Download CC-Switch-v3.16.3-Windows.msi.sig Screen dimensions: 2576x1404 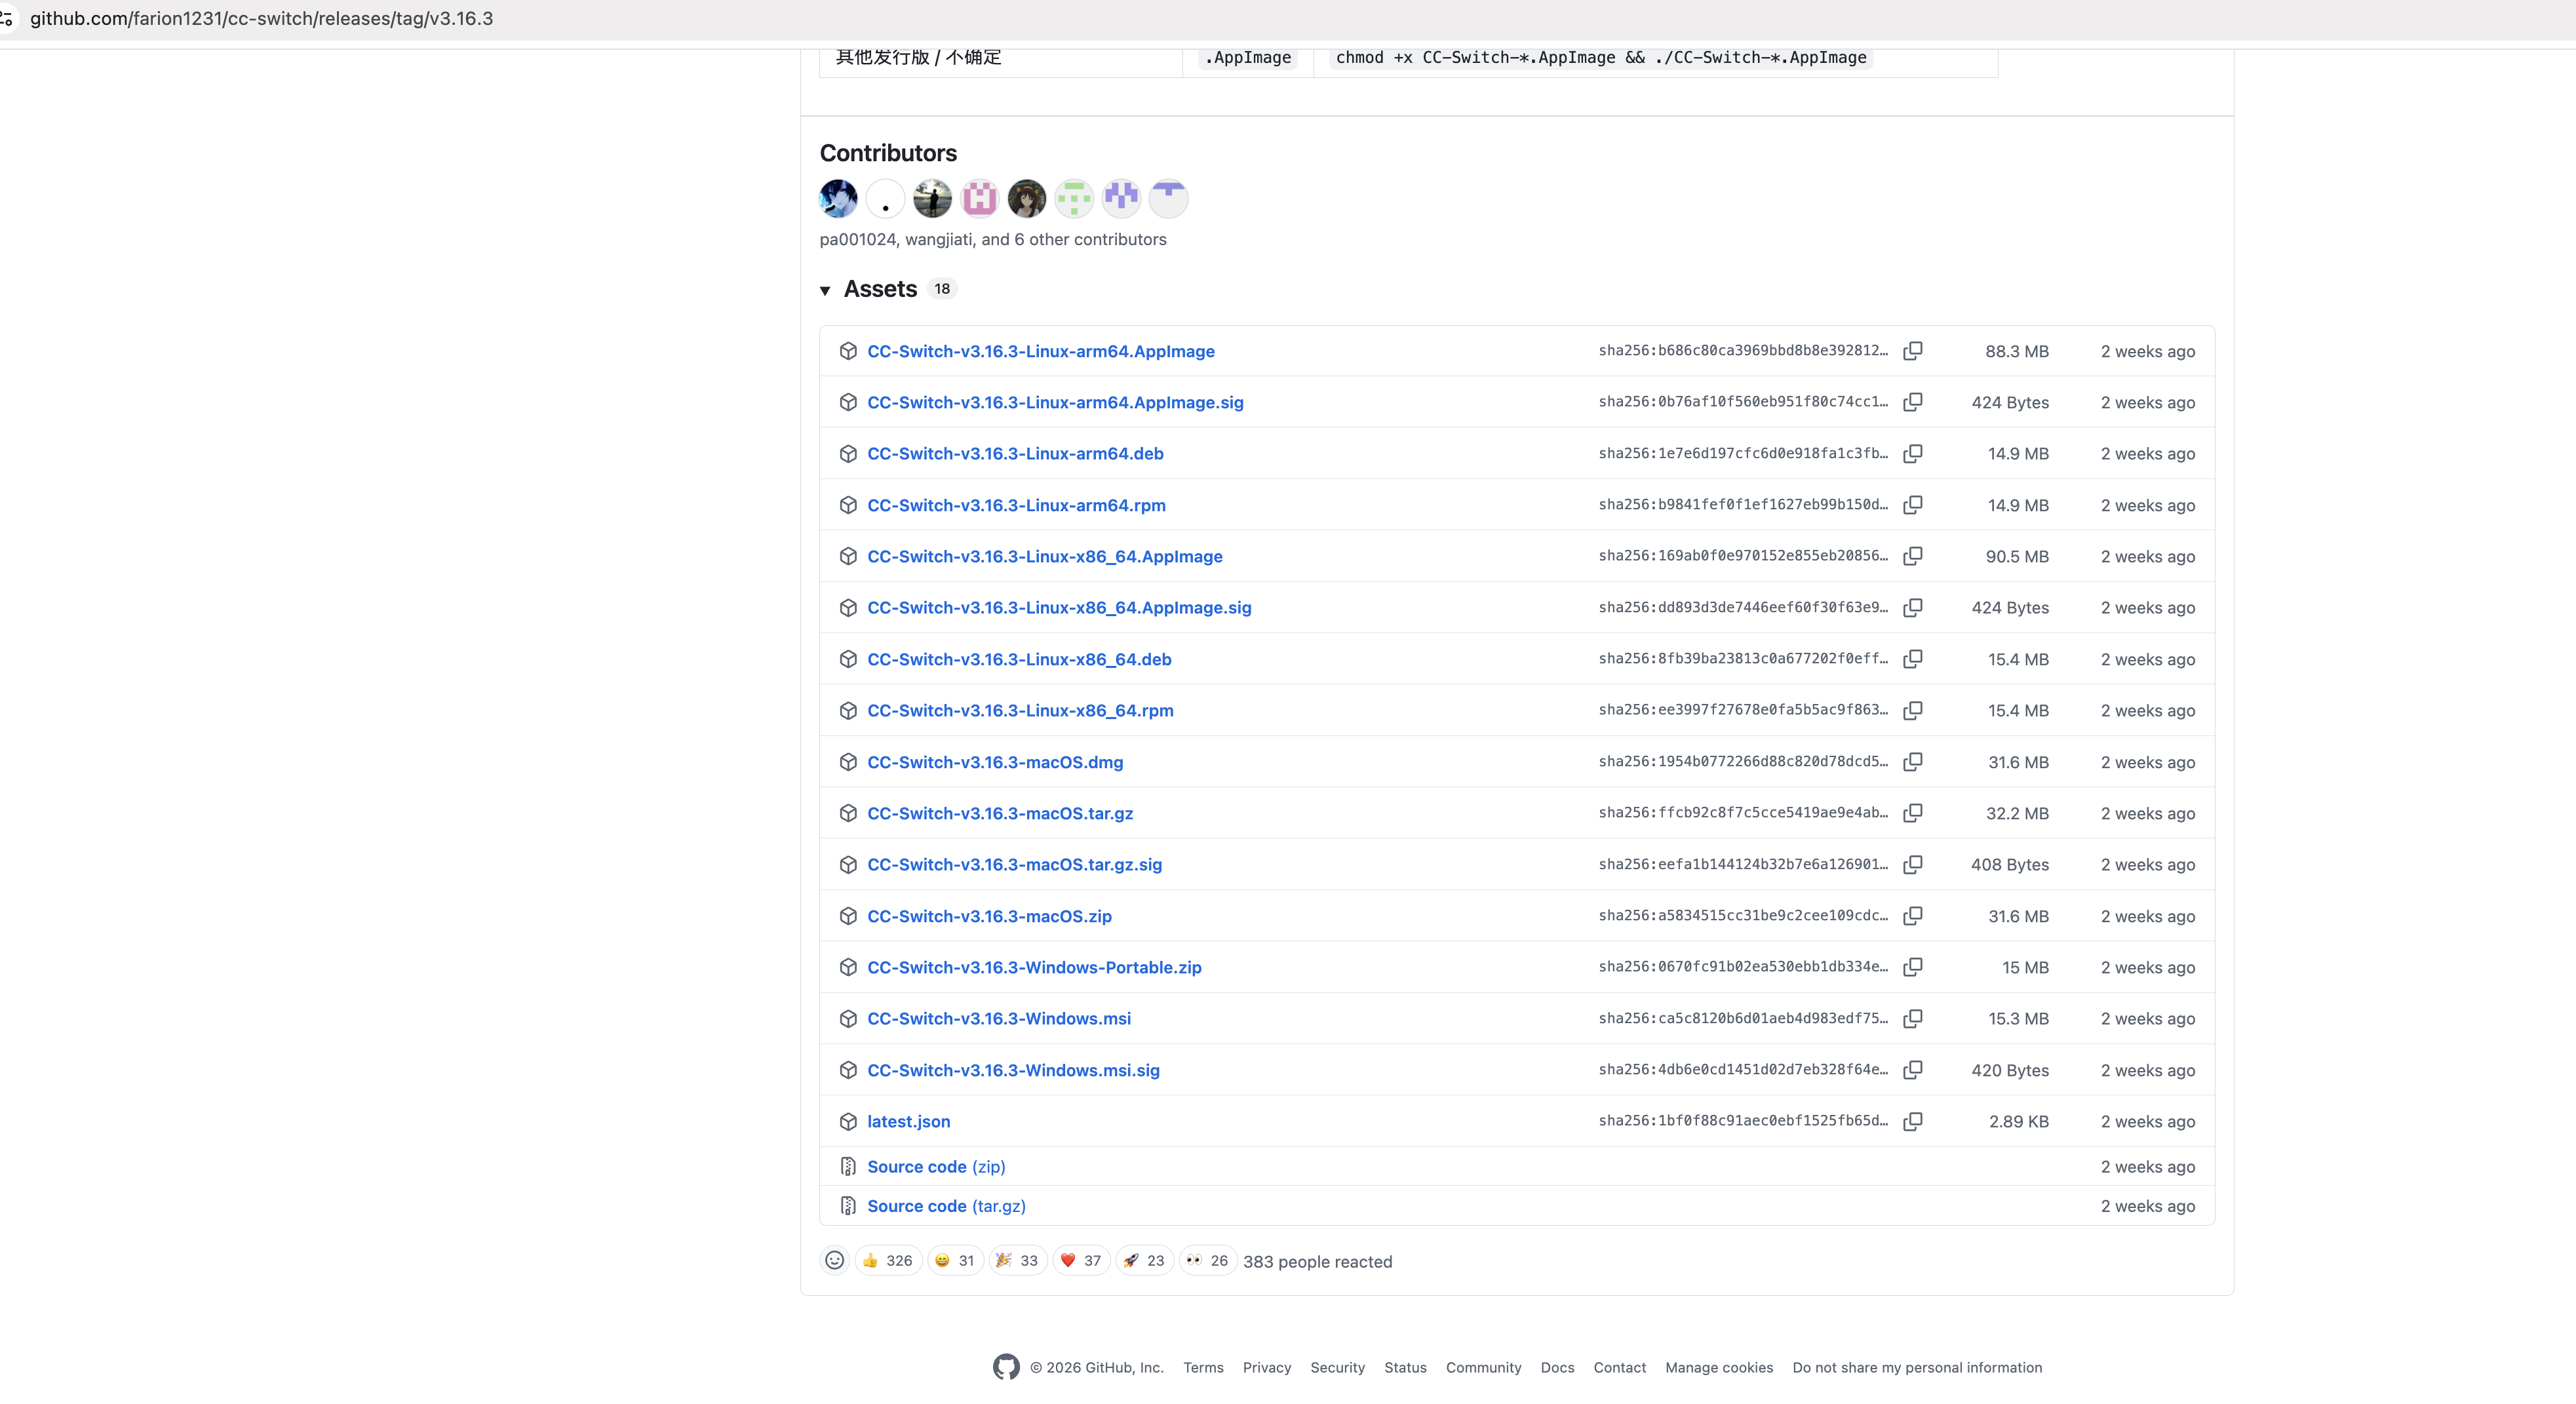(x=1013, y=1070)
